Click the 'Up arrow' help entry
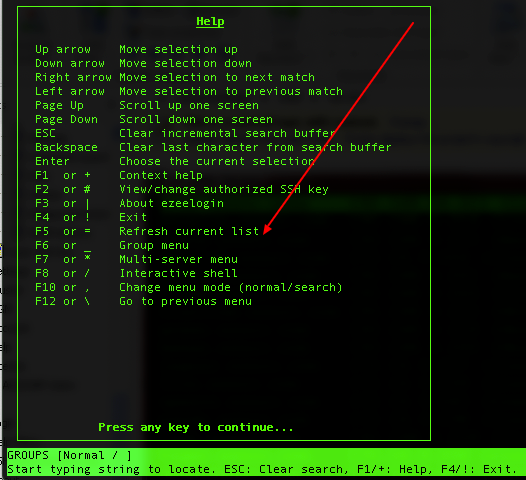Screen dimensions: 526x480 point(136,49)
